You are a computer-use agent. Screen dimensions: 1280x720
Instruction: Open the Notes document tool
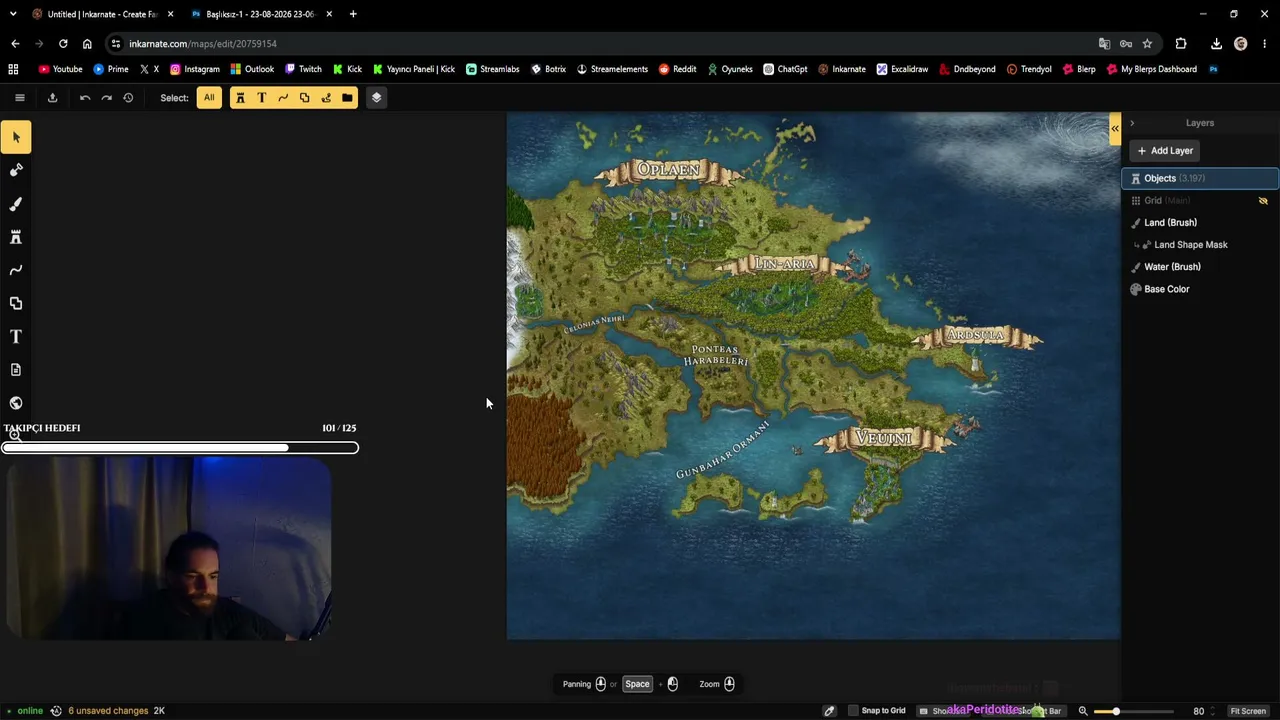tap(16, 370)
